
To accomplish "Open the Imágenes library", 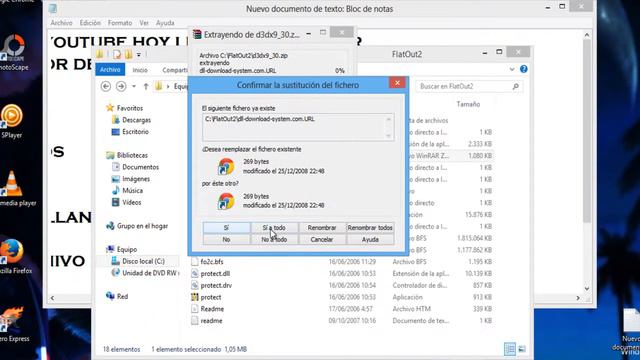I will 136,179.
